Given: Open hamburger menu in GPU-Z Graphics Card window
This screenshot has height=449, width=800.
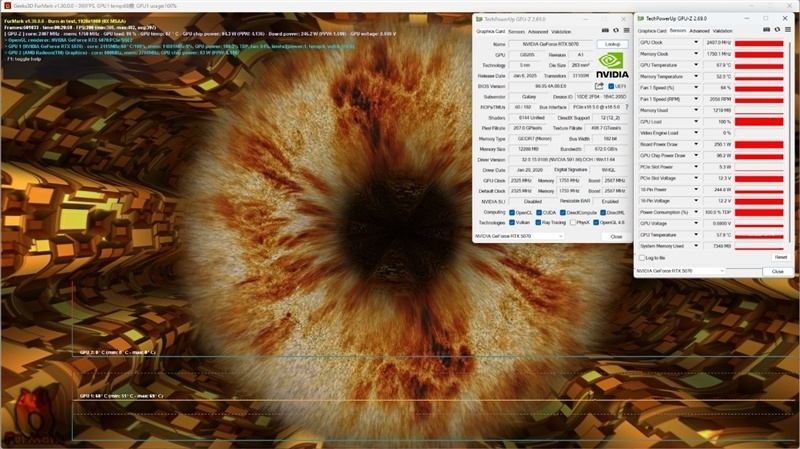Looking at the screenshot, I should pyautogui.click(x=627, y=31).
